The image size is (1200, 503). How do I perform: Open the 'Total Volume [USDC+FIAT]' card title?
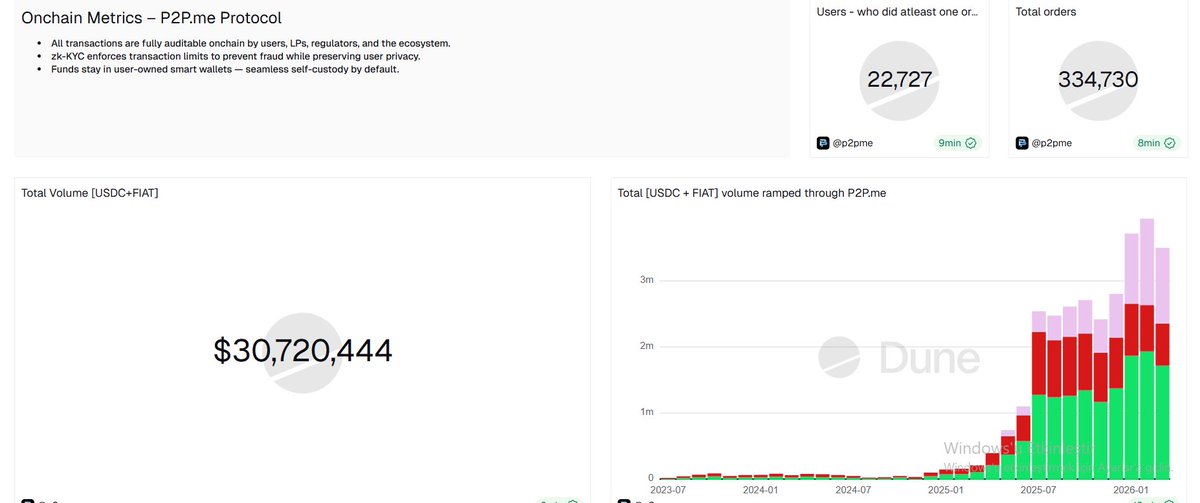[x=90, y=192]
